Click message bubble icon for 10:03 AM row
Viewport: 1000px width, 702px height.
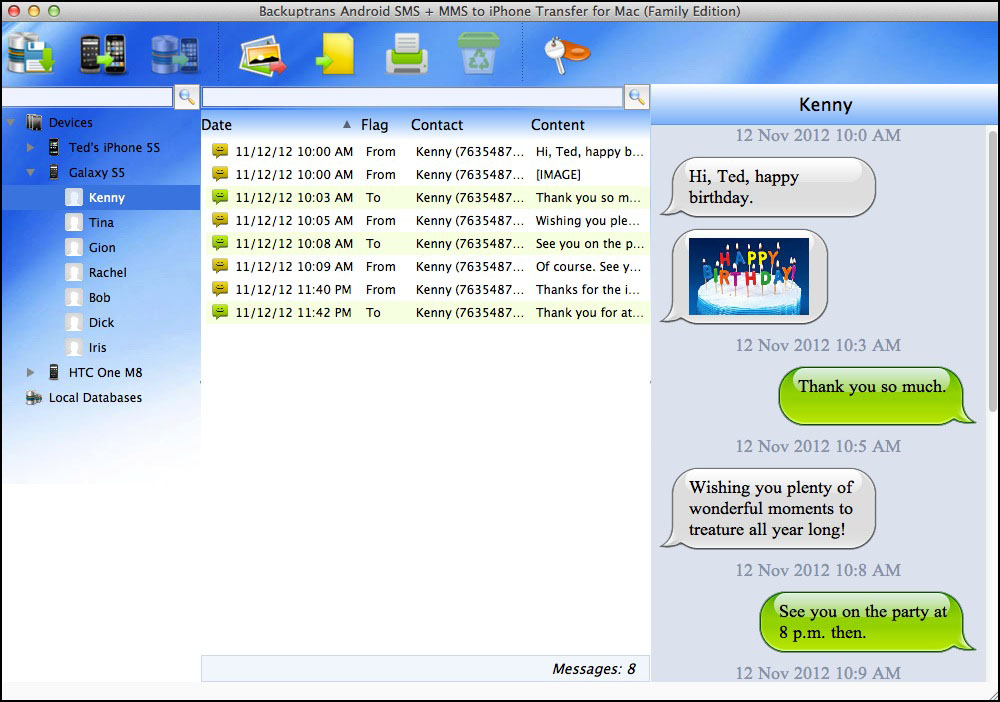click(x=220, y=197)
